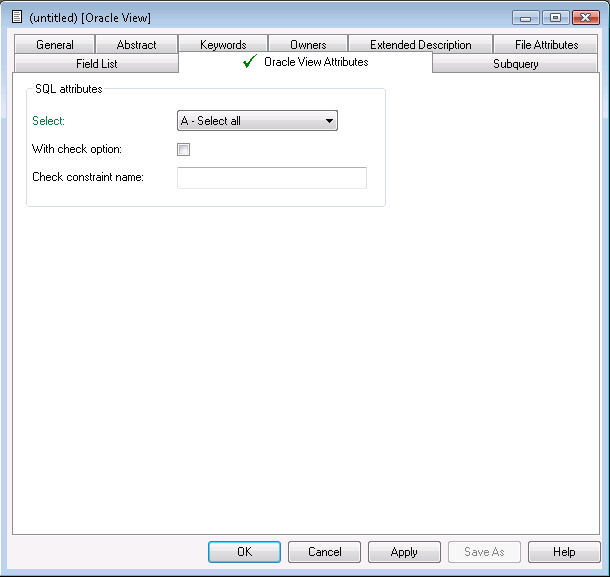610x577 pixels.
Task: Go to the Keywords tab
Action: pyautogui.click(x=223, y=45)
